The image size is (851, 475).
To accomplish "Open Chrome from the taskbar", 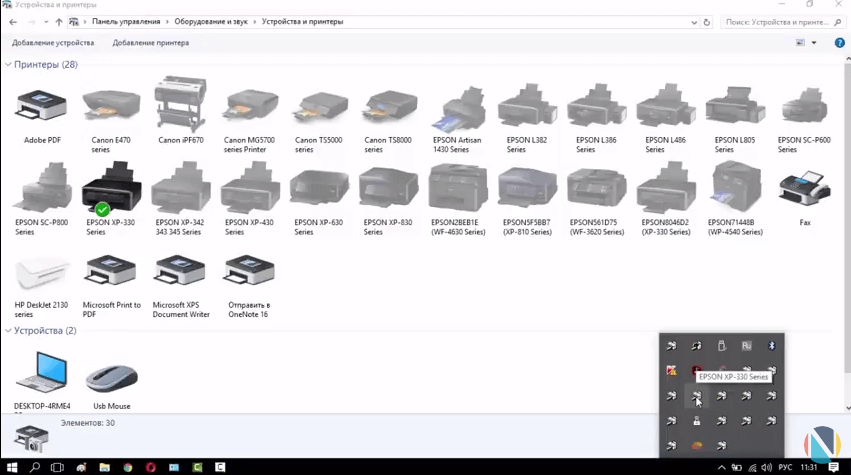I will click(x=128, y=467).
